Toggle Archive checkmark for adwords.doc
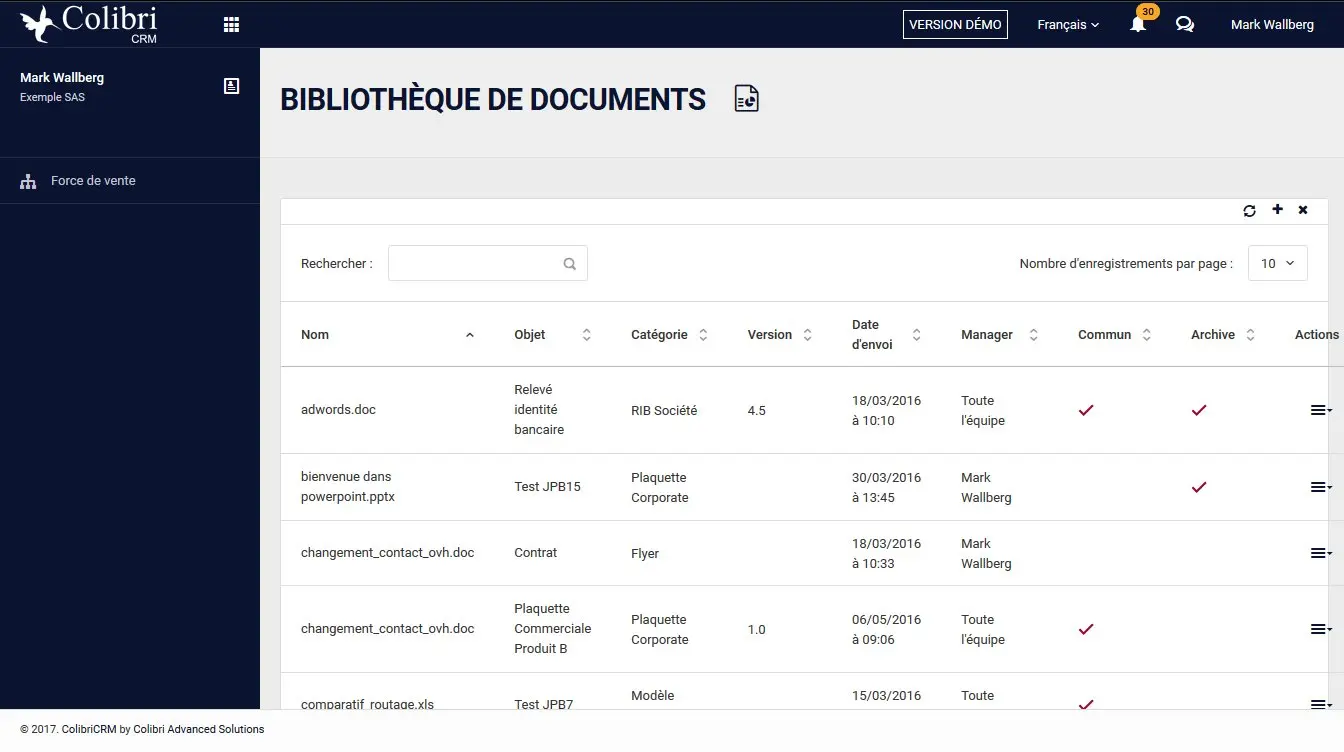Image resolution: width=1344 pixels, height=752 pixels. 1199,410
